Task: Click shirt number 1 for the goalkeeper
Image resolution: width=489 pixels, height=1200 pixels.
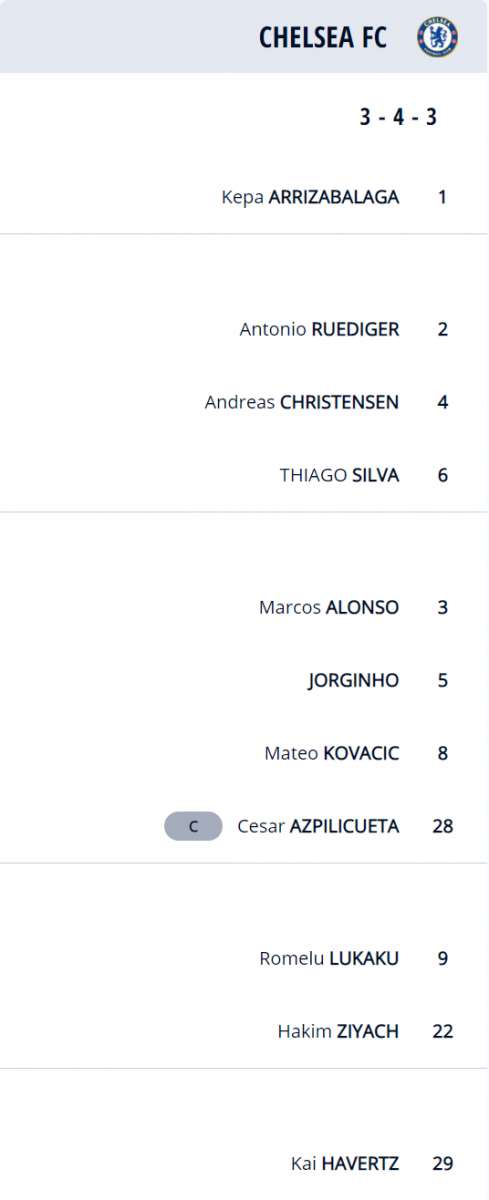Action: (x=443, y=197)
